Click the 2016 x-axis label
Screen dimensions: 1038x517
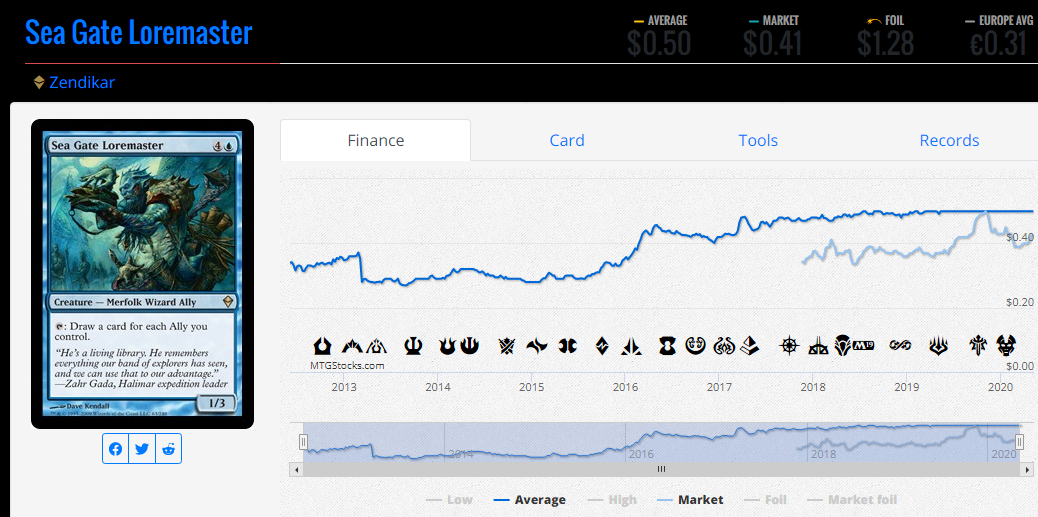[626, 387]
